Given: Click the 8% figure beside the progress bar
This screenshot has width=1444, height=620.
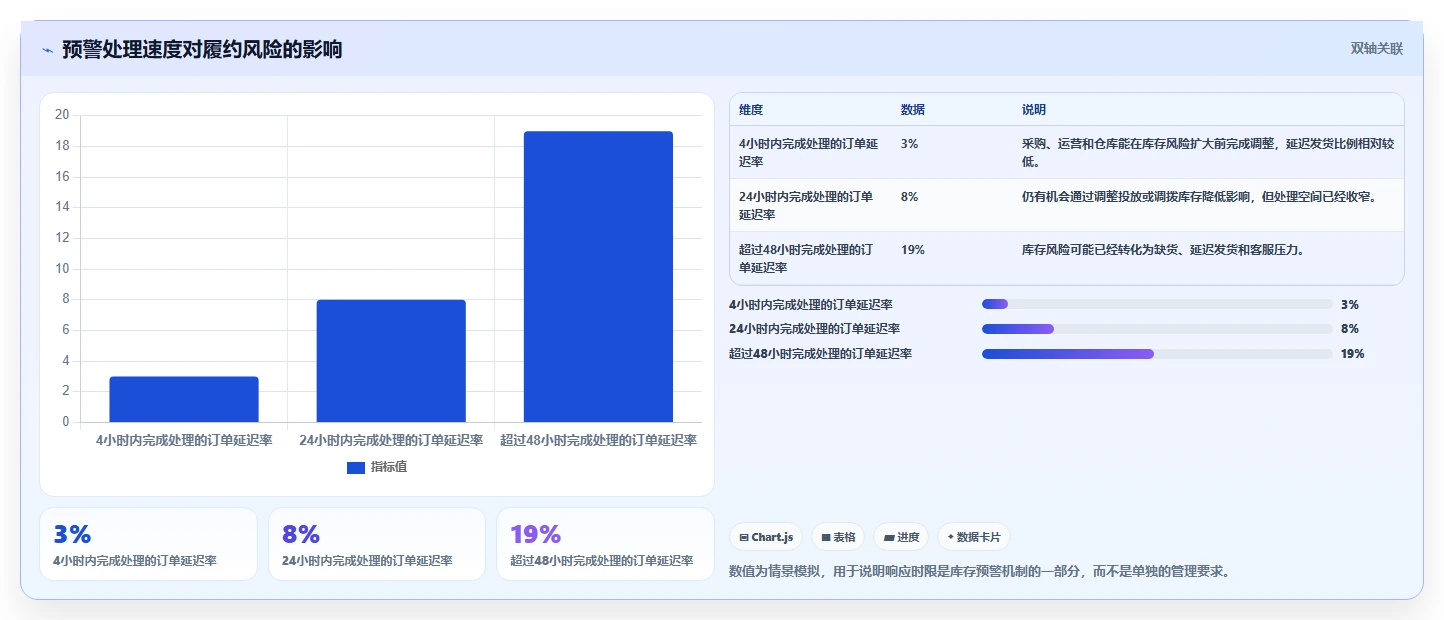Looking at the screenshot, I should [x=1350, y=329].
